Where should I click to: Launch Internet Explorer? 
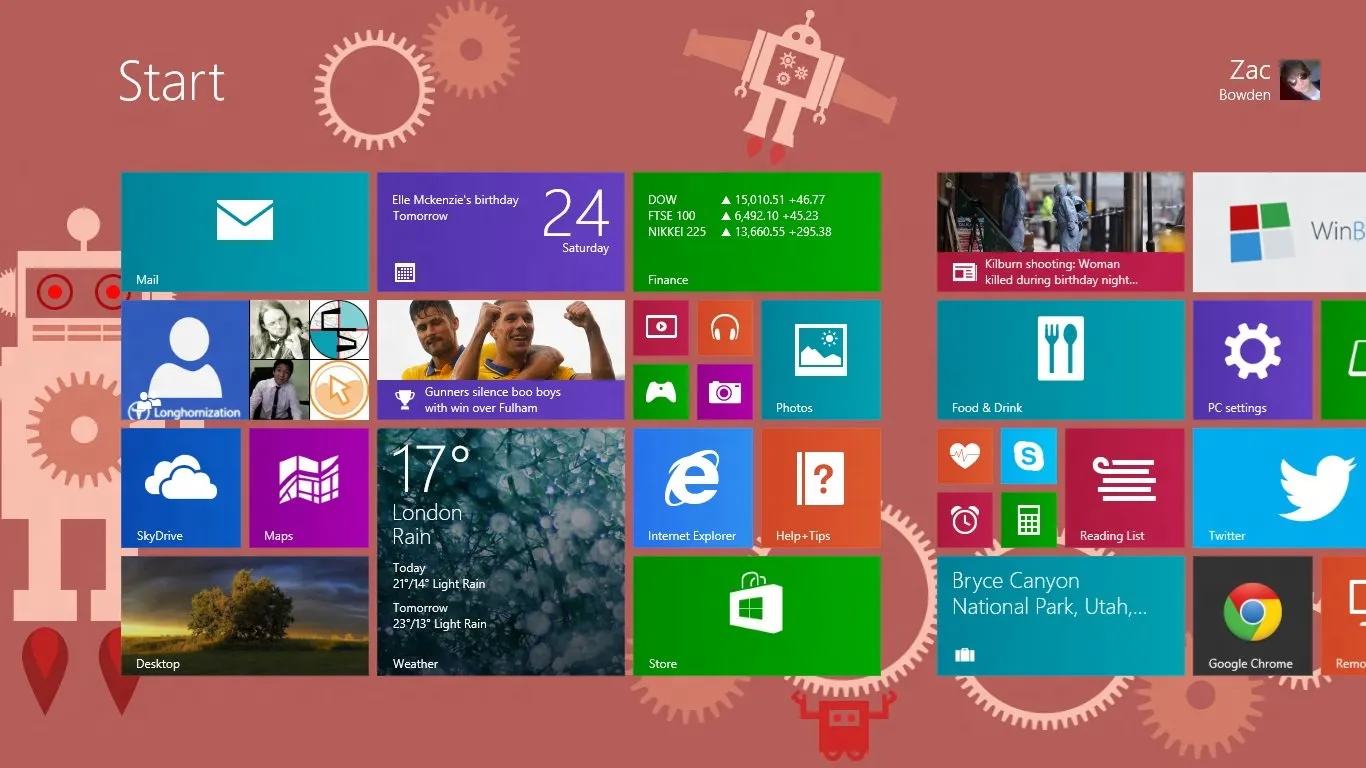click(x=693, y=488)
